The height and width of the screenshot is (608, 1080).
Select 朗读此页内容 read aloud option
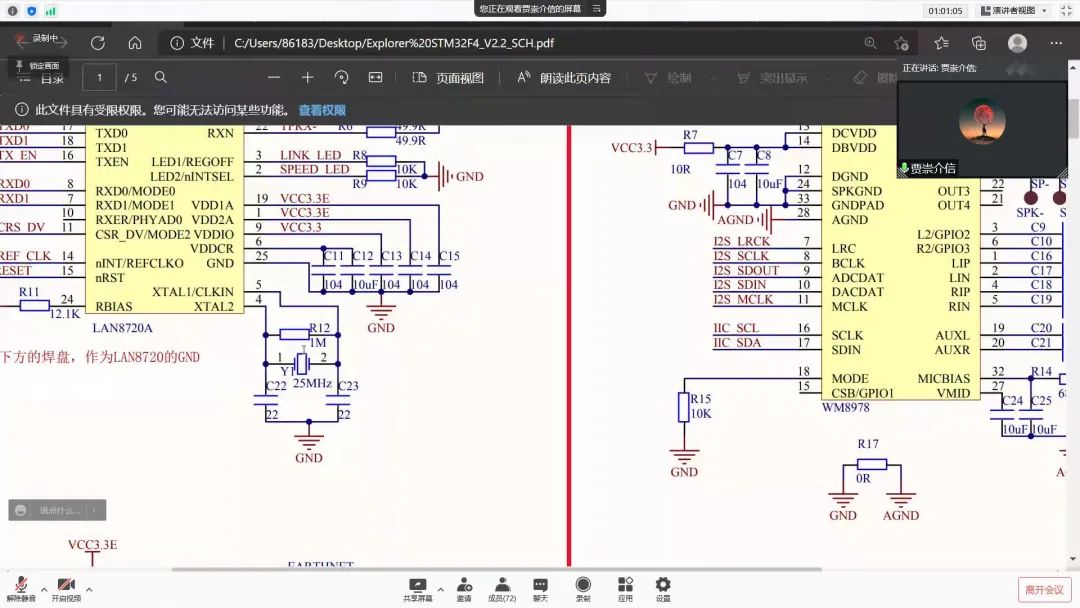[x=564, y=78]
